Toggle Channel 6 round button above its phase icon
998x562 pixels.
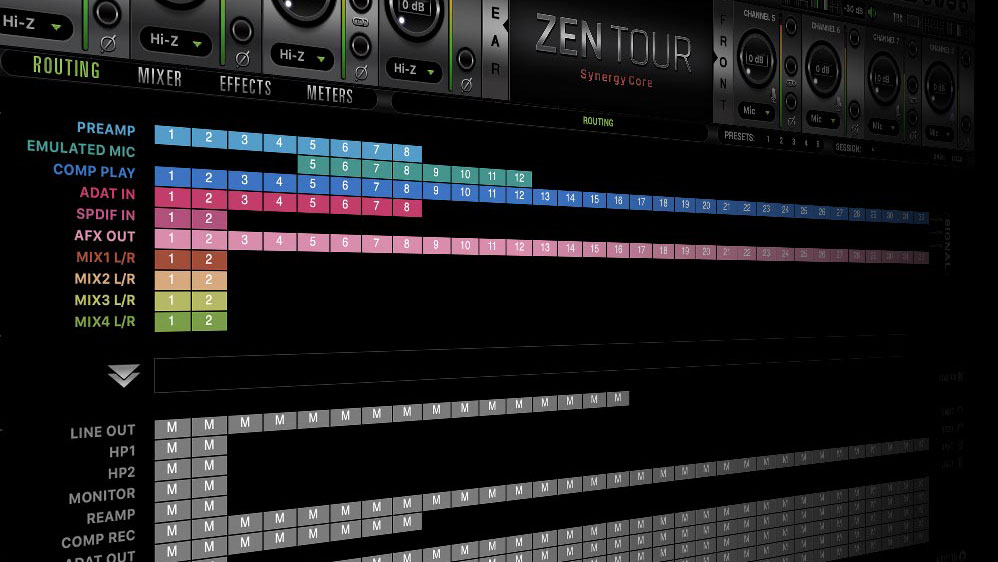[854, 110]
